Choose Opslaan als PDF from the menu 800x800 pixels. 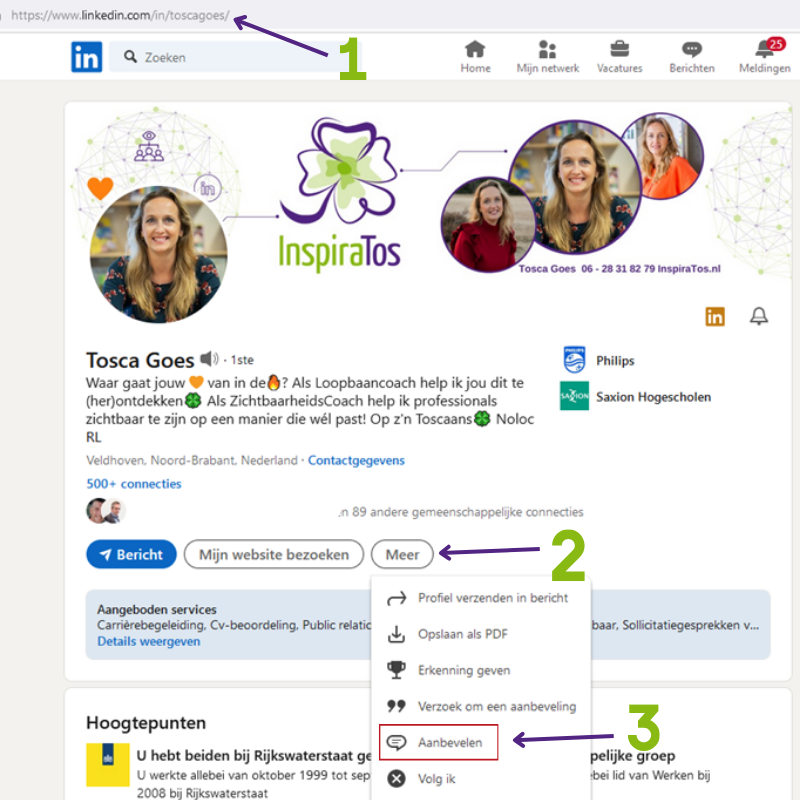481,634
